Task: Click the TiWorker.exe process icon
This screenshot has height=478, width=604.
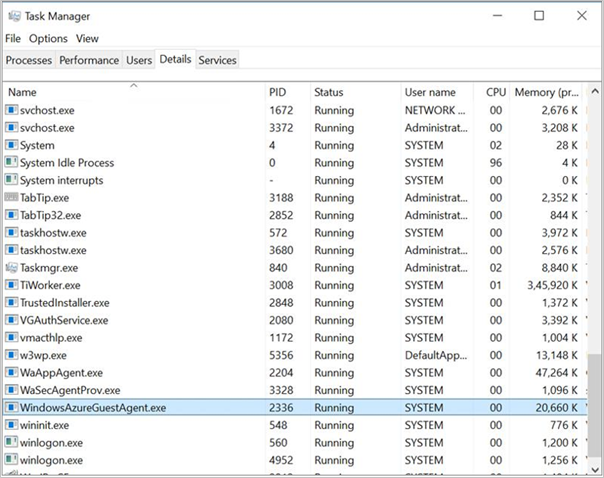Action: (12, 285)
